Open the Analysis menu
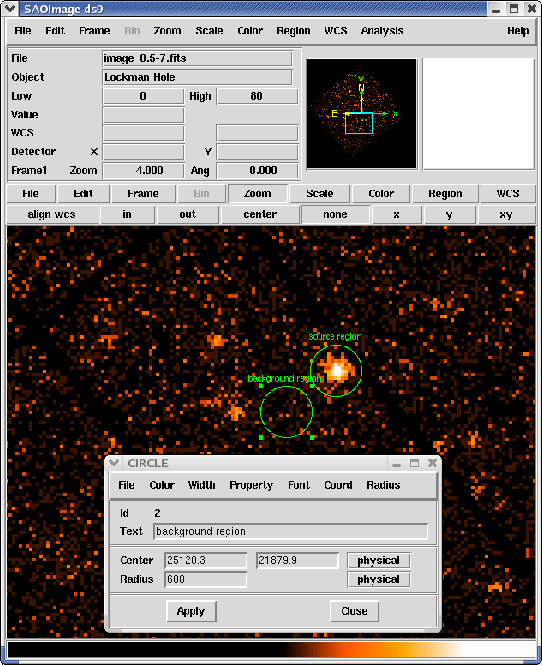The width and height of the screenshot is (542, 665). 382,31
